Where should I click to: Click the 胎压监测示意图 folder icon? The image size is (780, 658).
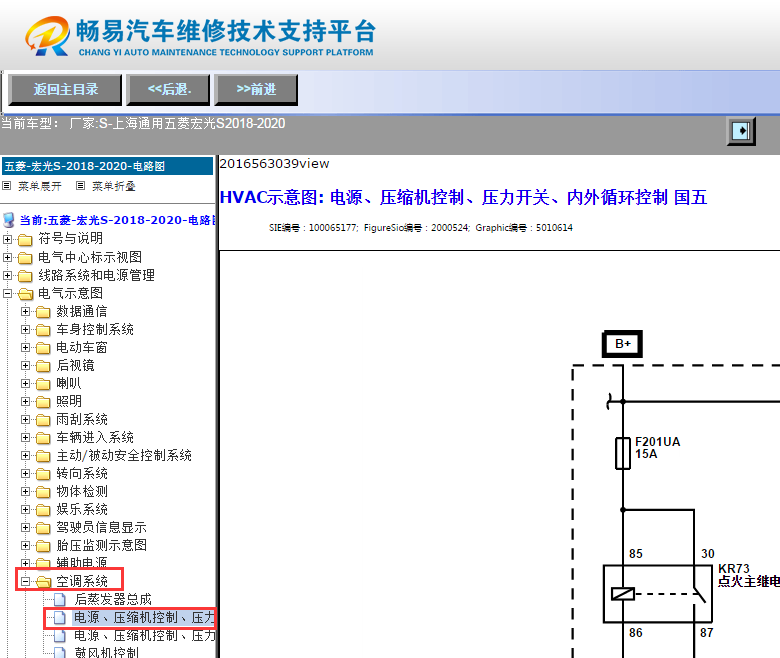[x=43, y=546]
